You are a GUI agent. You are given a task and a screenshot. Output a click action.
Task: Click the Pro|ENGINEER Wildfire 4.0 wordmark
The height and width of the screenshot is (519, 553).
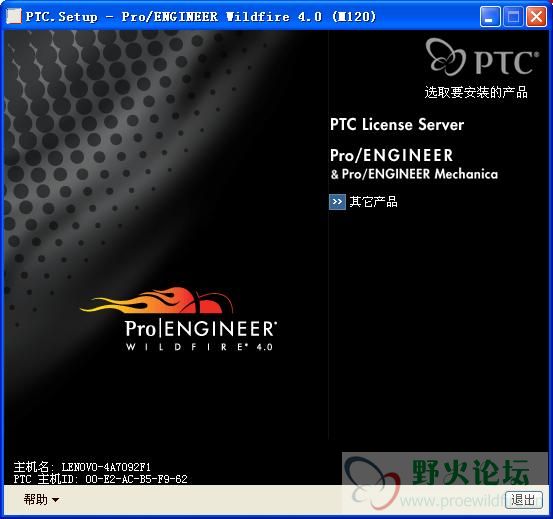200,335
